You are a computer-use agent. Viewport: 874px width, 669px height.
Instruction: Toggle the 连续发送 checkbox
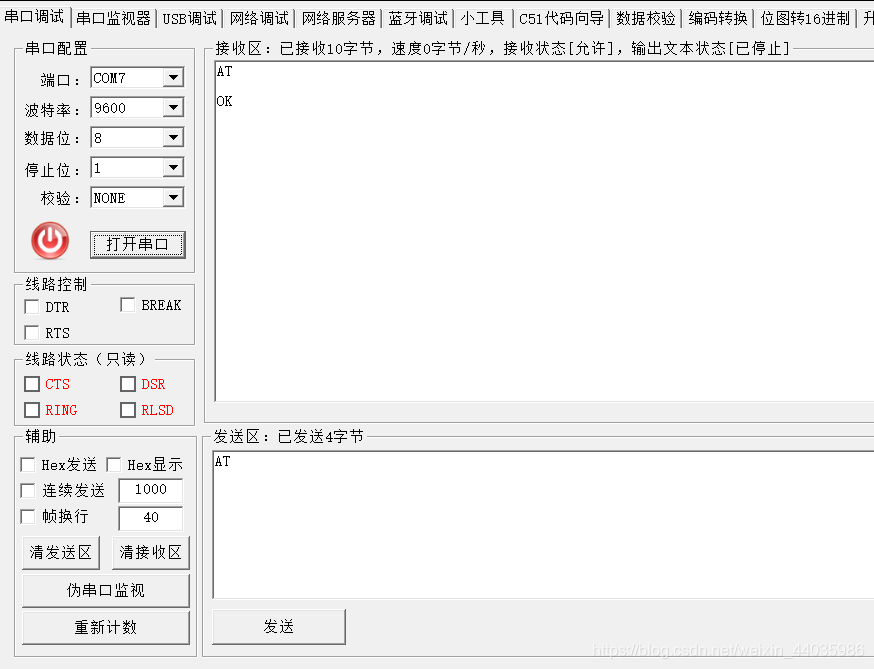click(27, 490)
